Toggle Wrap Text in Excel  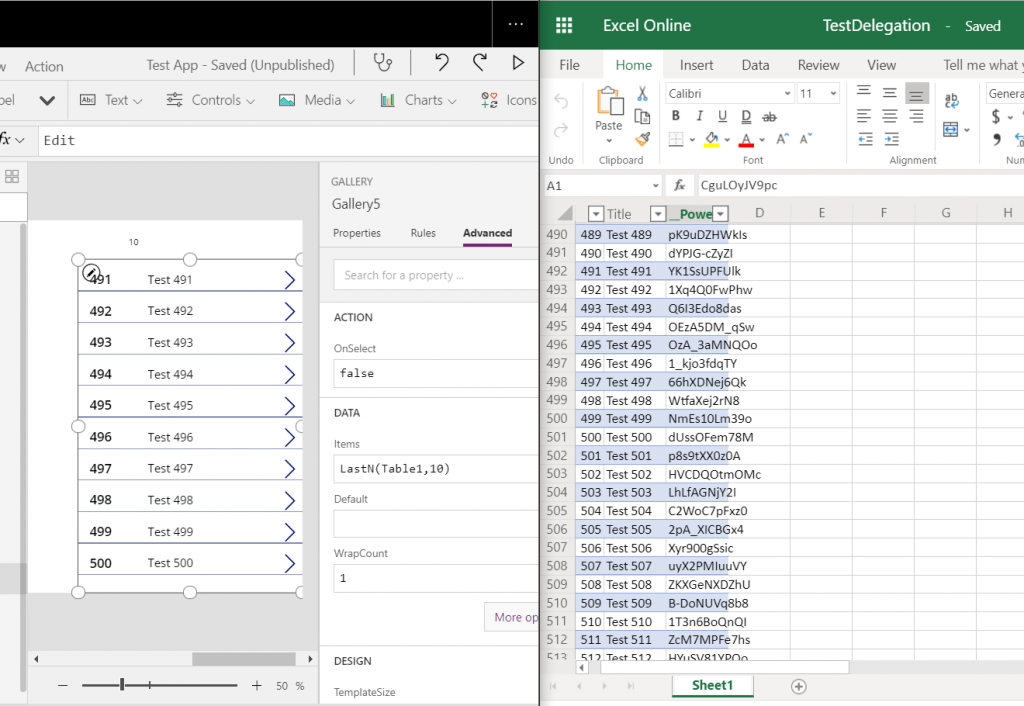click(952, 101)
